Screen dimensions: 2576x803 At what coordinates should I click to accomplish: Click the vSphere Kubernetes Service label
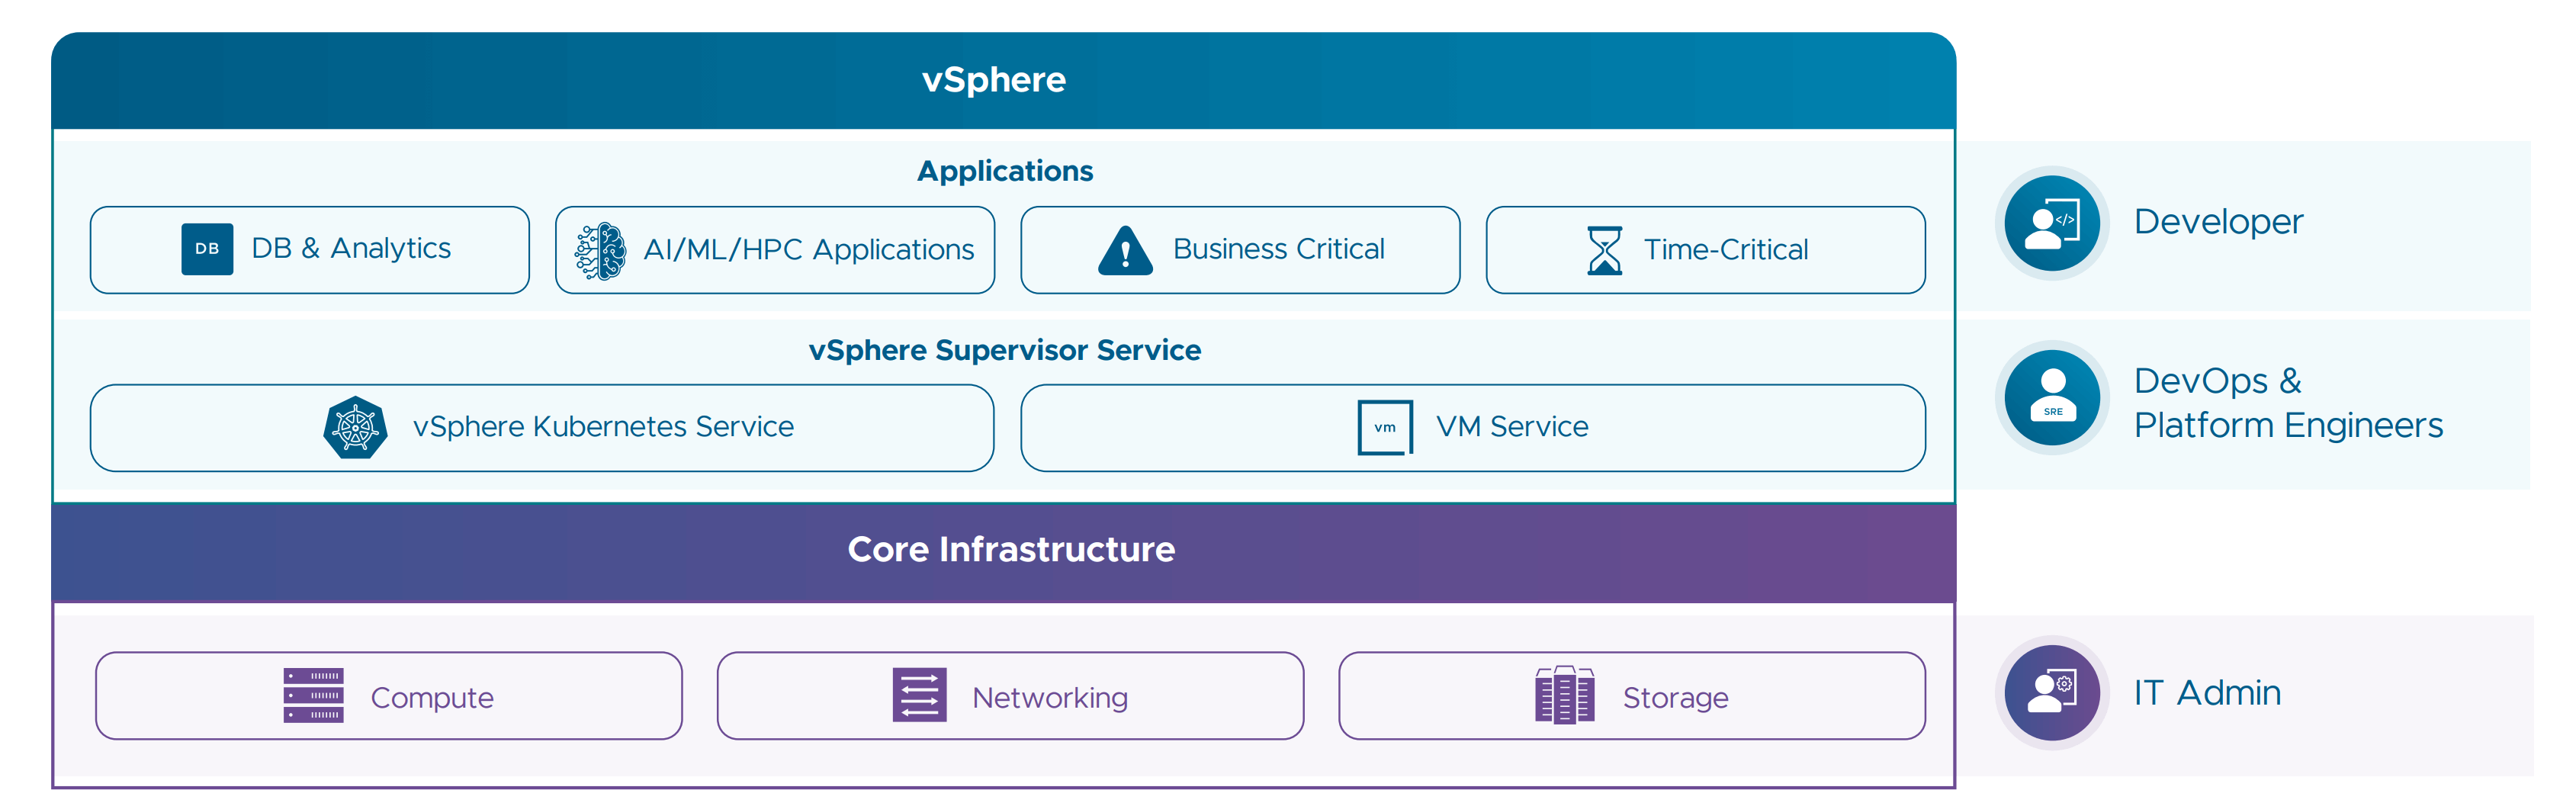(x=603, y=427)
